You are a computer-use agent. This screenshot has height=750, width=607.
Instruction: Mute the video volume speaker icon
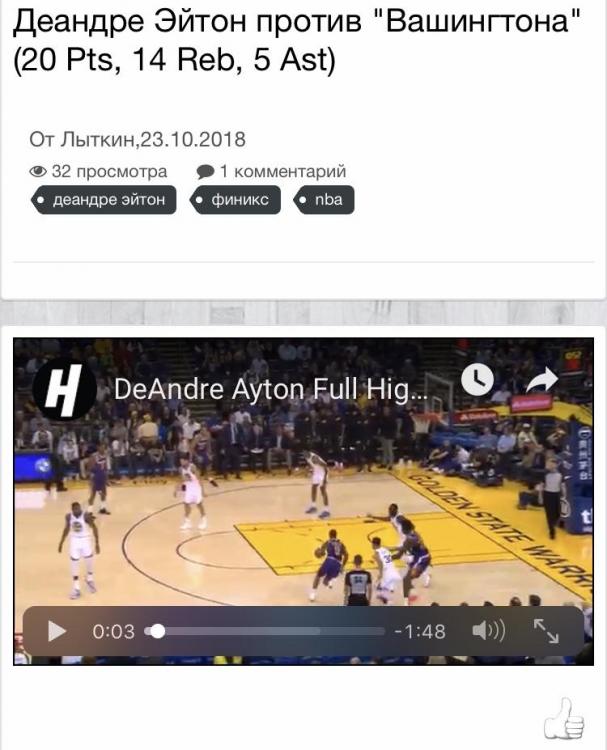point(488,631)
